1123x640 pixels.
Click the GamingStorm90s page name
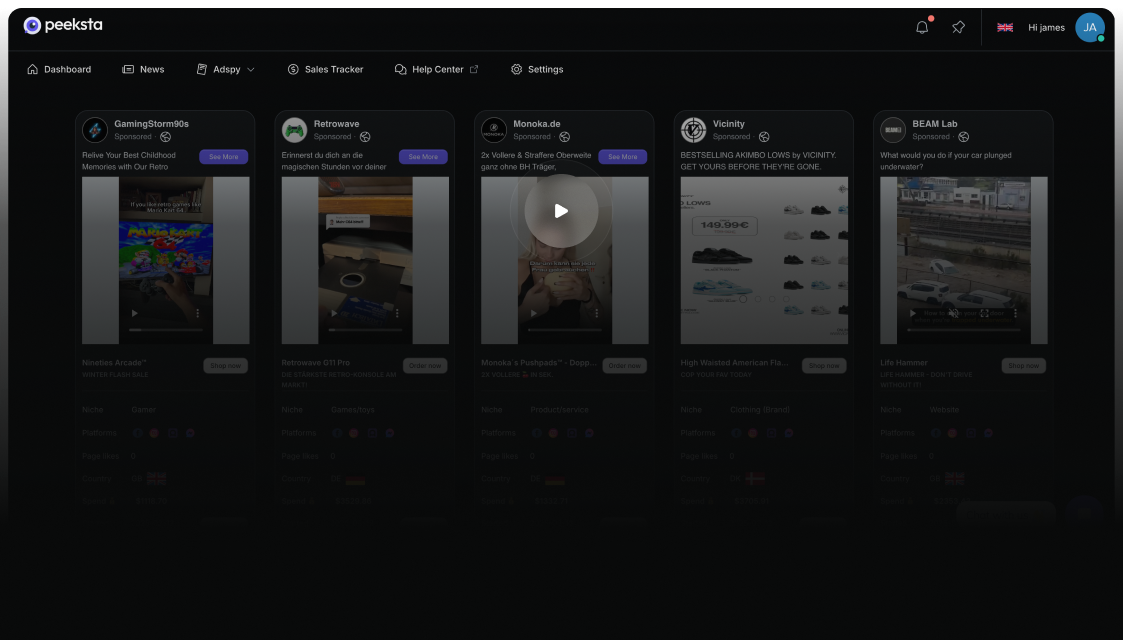(x=151, y=124)
